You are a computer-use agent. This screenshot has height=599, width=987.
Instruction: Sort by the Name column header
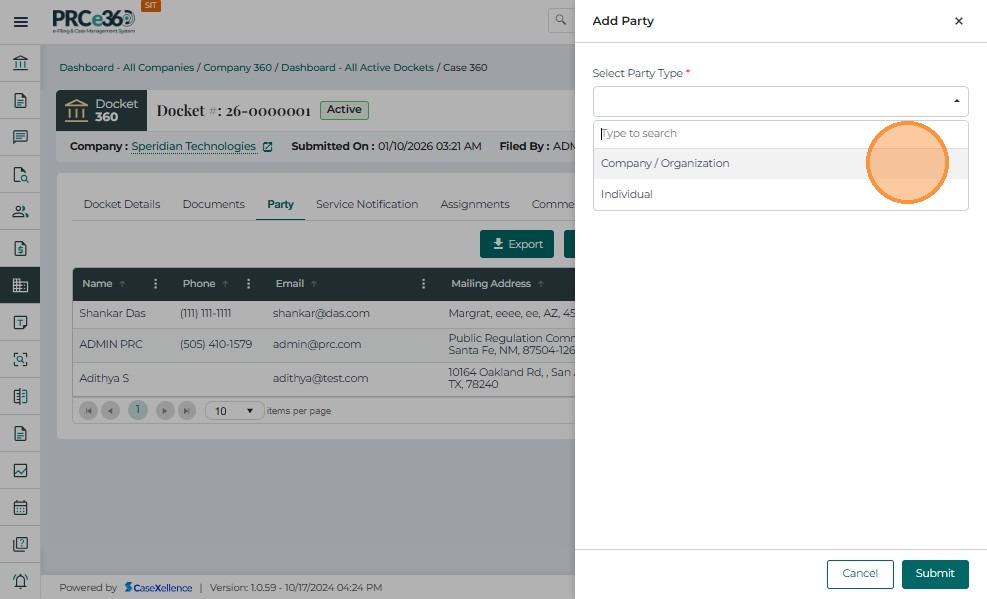pyautogui.click(x=98, y=284)
